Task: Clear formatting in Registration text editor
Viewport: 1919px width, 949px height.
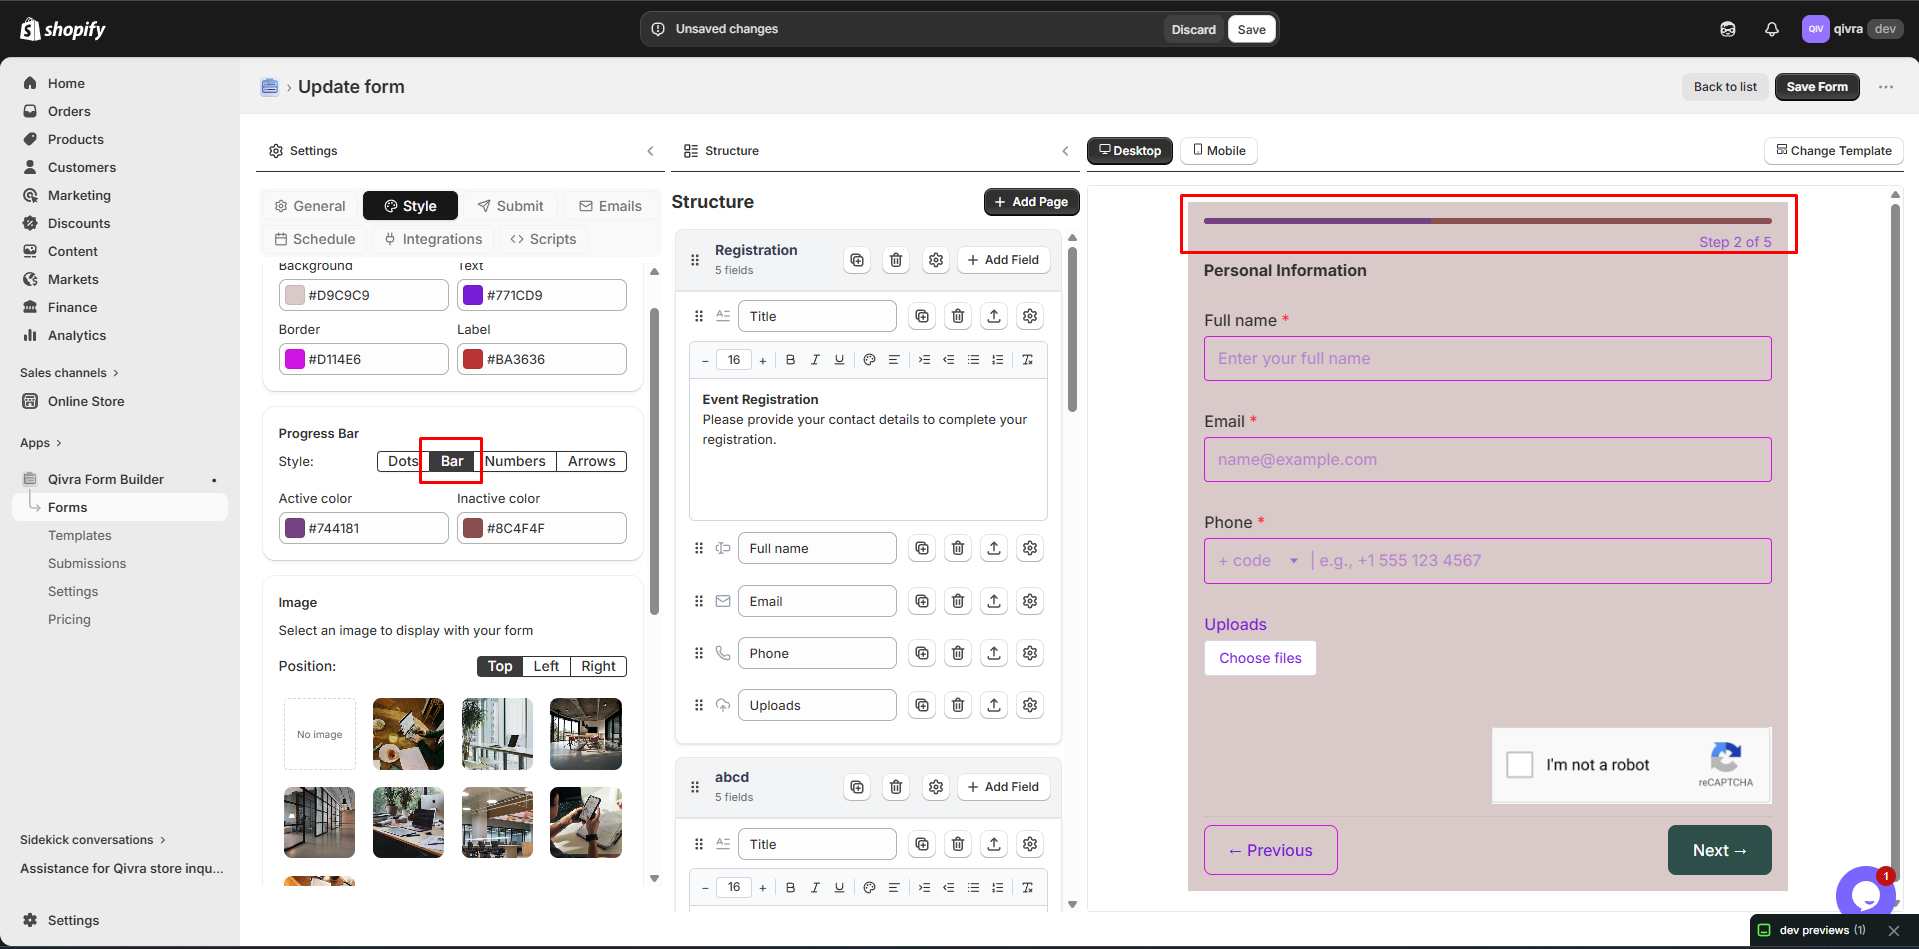Action: click(1027, 360)
